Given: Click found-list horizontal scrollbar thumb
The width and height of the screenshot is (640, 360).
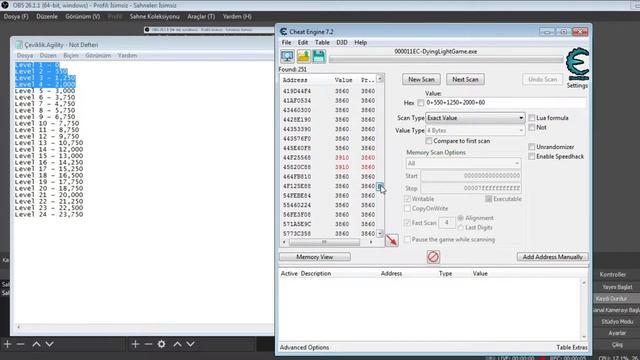Looking at the screenshot, I should tap(324, 242).
